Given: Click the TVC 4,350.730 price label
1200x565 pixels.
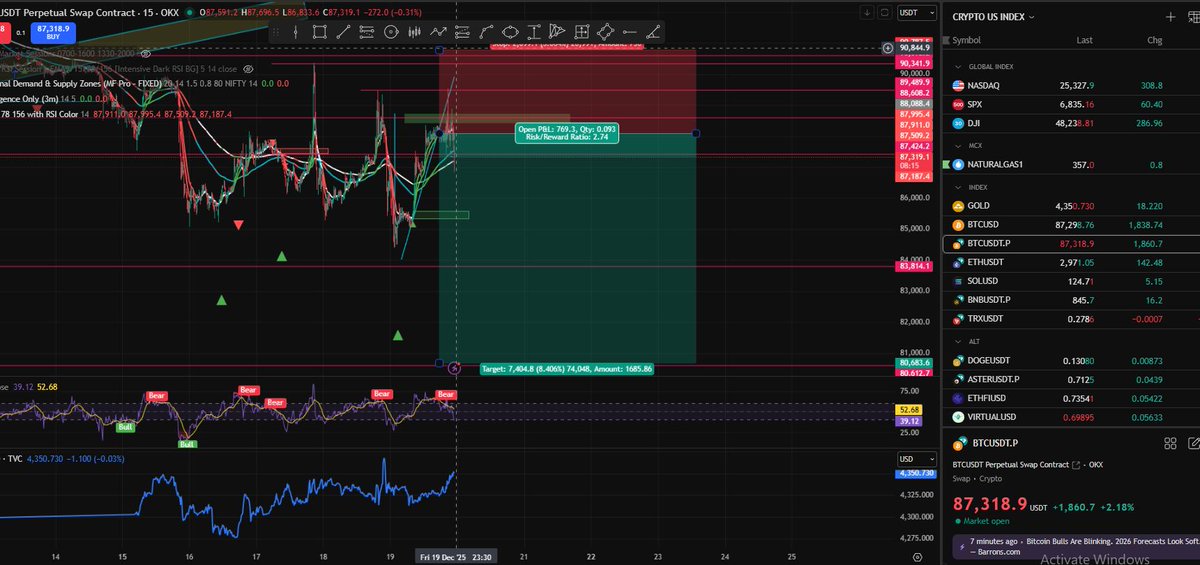Looking at the screenshot, I should [x=917, y=473].
